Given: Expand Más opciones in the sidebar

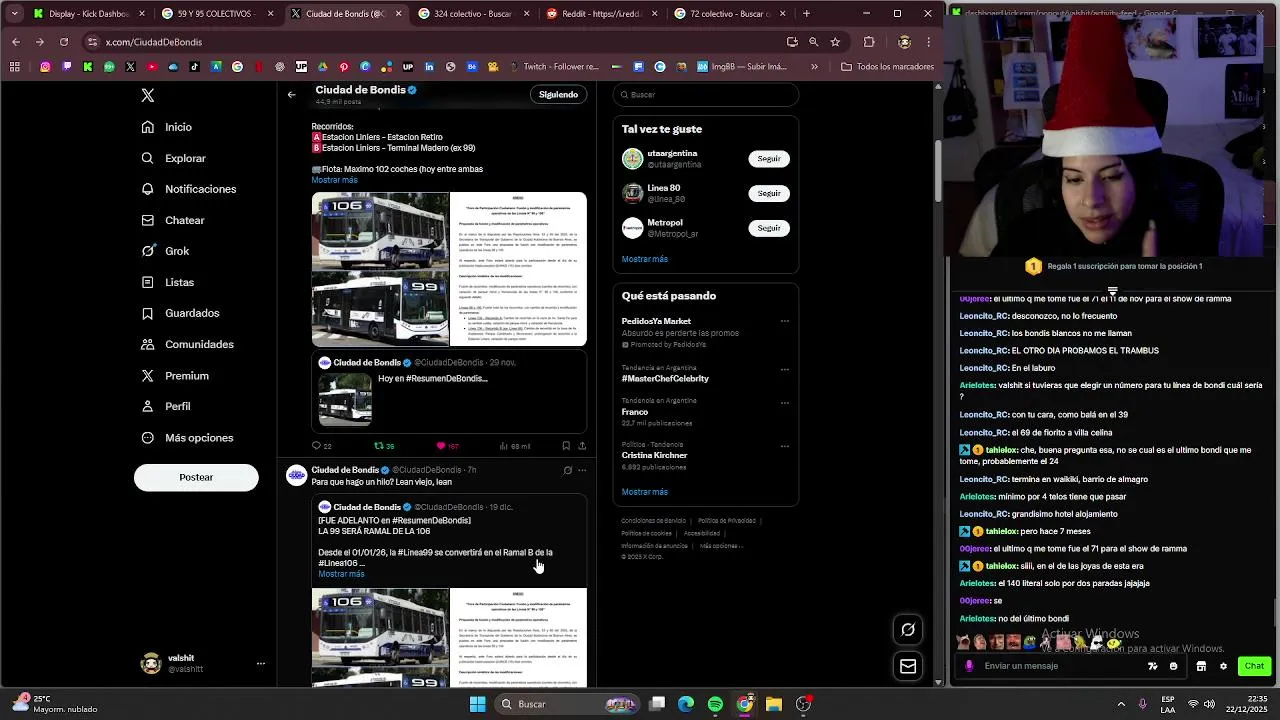Looking at the screenshot, I should (187, 438).
